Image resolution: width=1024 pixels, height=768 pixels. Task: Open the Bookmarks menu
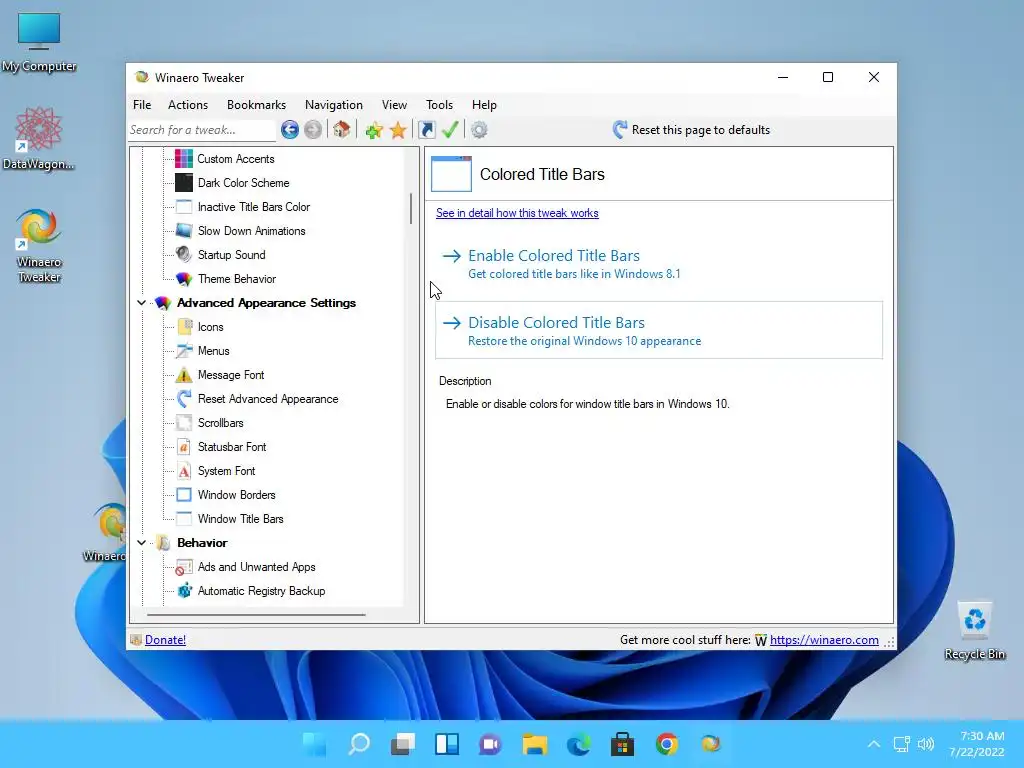256,104
